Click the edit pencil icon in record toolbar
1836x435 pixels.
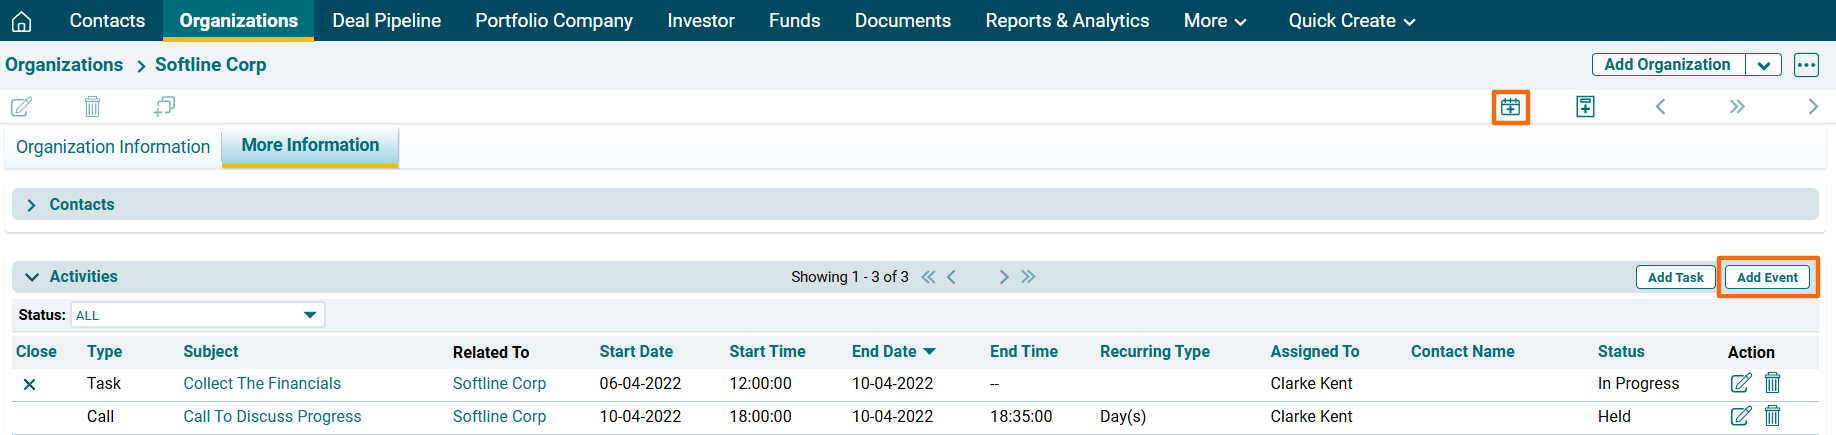[21, 106]
